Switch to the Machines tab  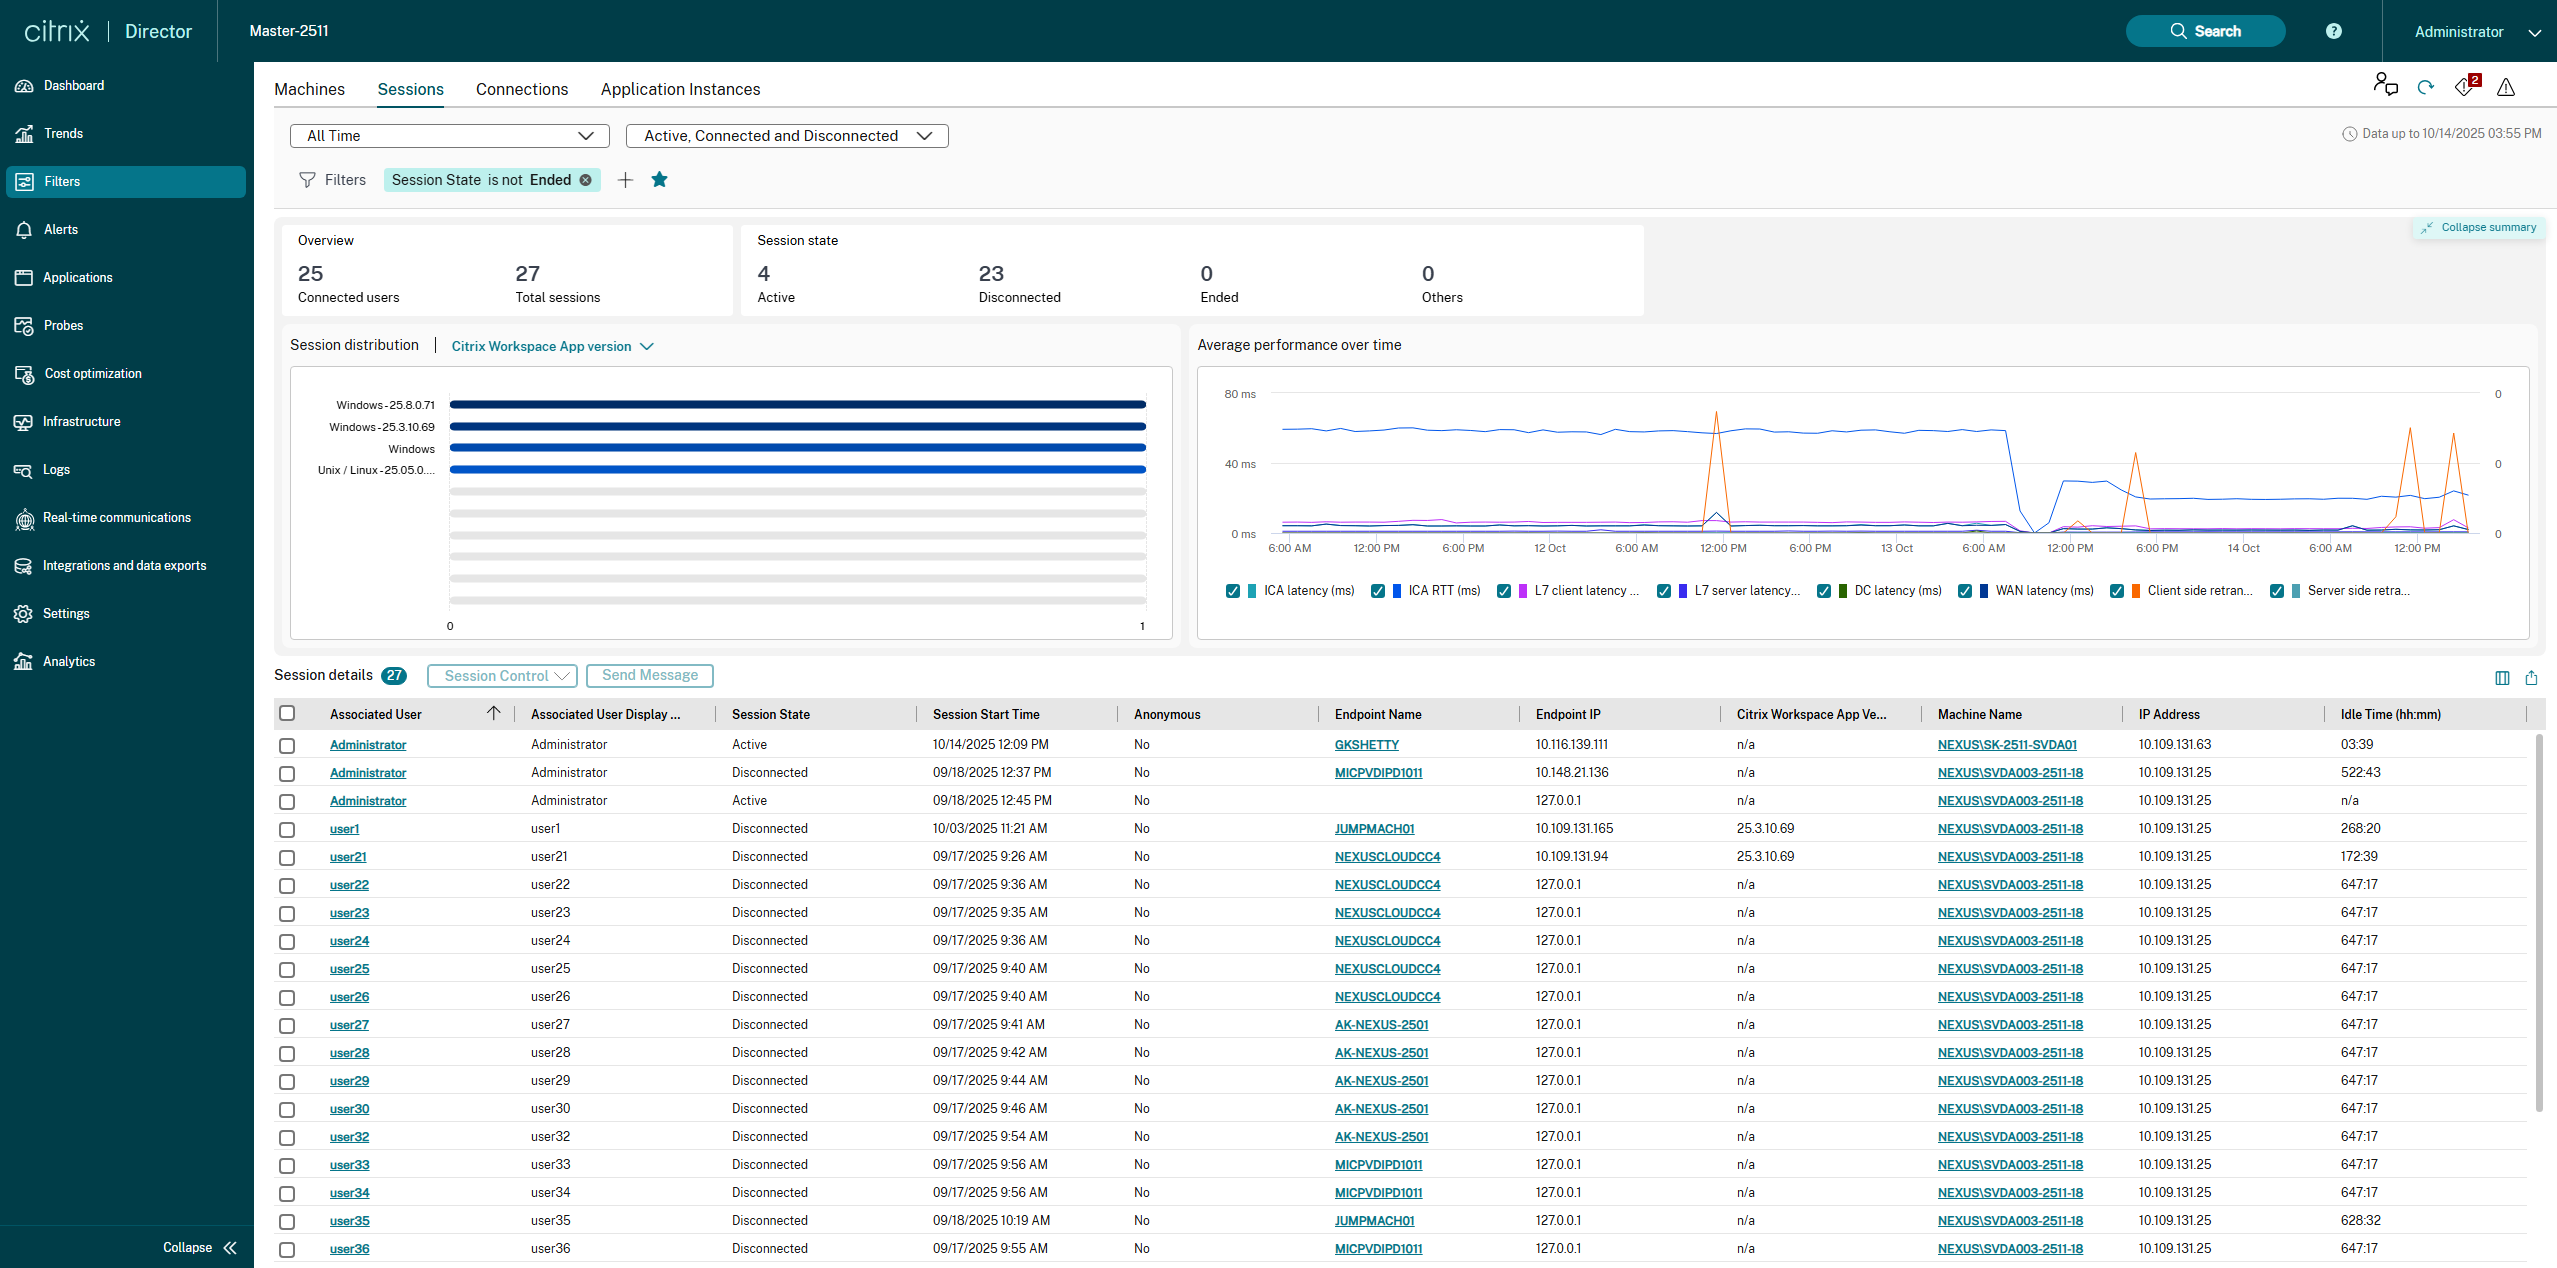click(309, 89)
